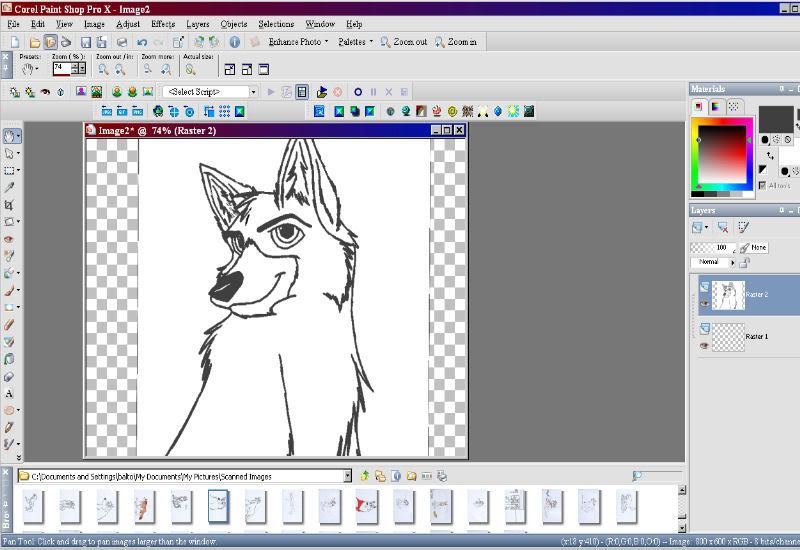800x550 pixels.
Task: Open the Selections menu
Action: 276,24
